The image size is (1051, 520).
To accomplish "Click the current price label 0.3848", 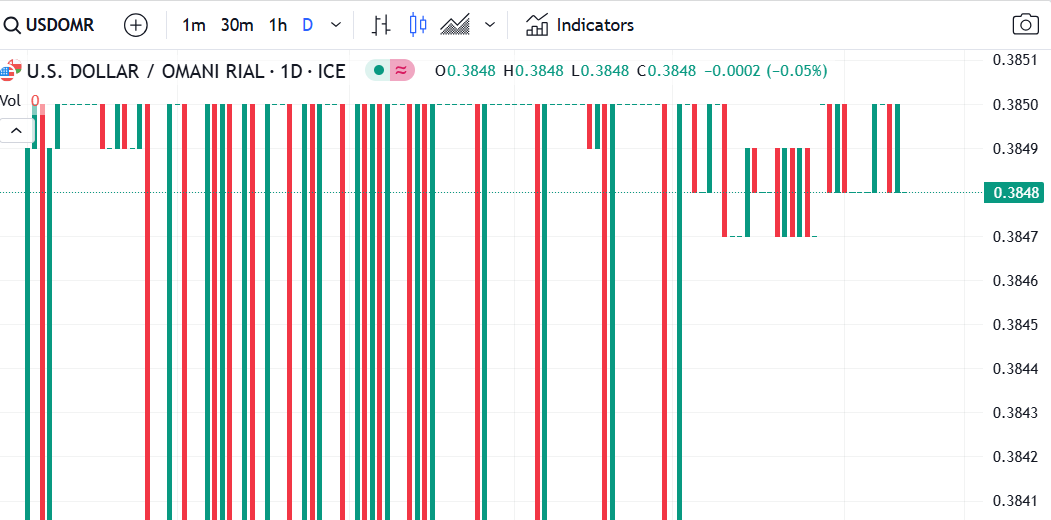I will [x=1014, y=193].
